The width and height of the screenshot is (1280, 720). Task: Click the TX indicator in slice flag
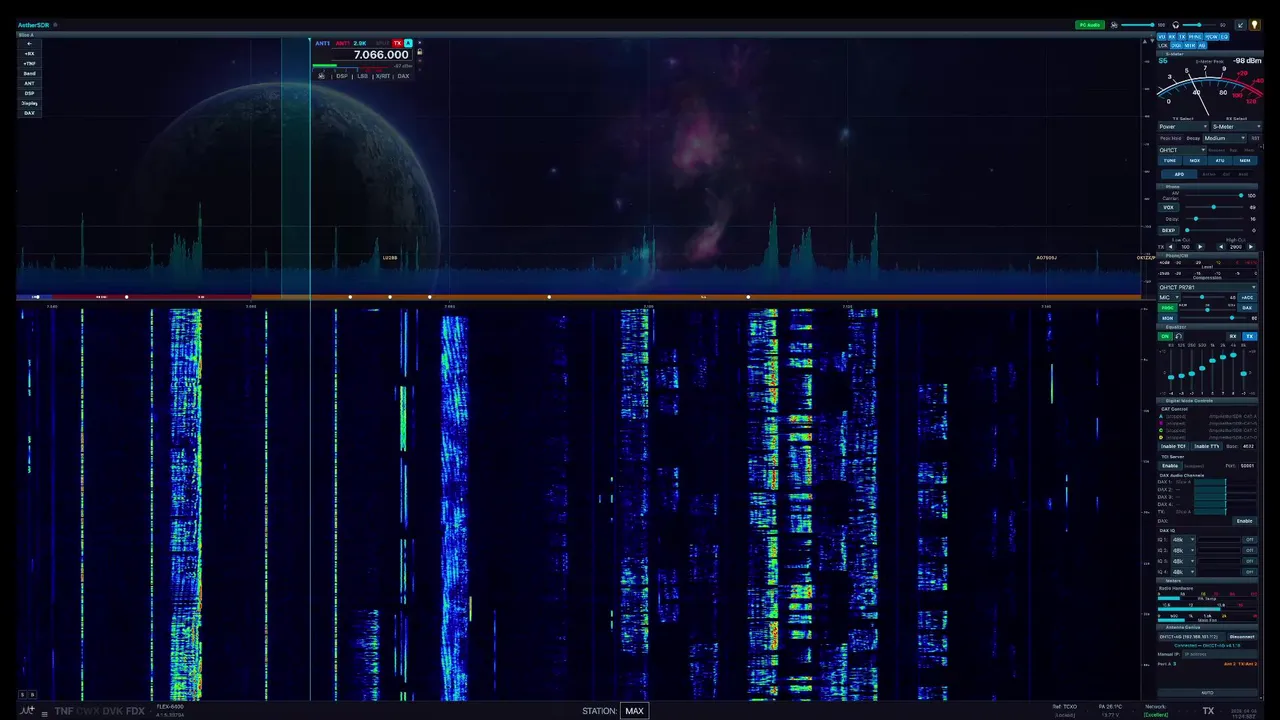coord(397,43)
